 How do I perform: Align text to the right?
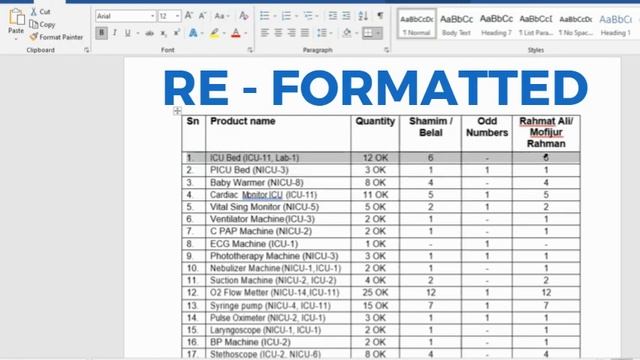tap(291, 33)
